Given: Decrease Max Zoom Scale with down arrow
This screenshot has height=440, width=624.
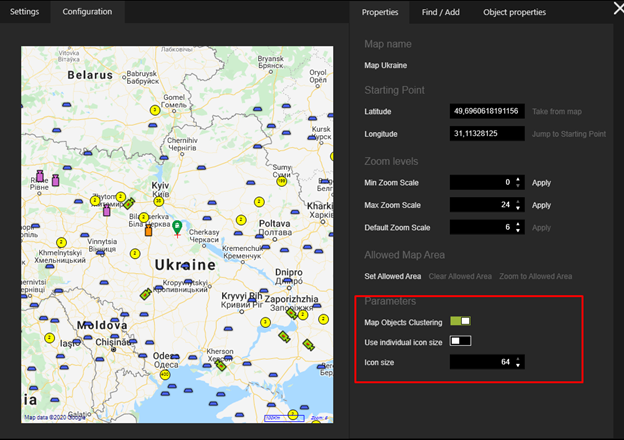Looking at the screenshot, I should coord(518,208).
